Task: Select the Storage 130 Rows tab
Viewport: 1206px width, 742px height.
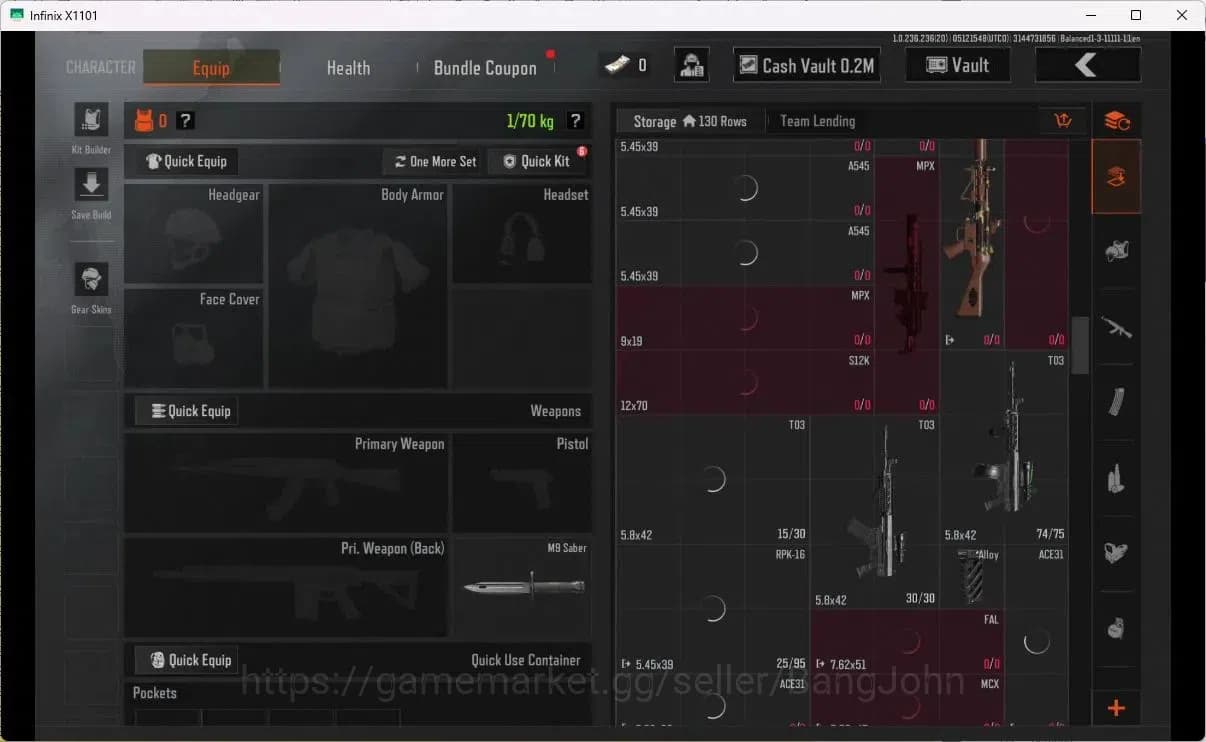Action: tap(690, 121)
